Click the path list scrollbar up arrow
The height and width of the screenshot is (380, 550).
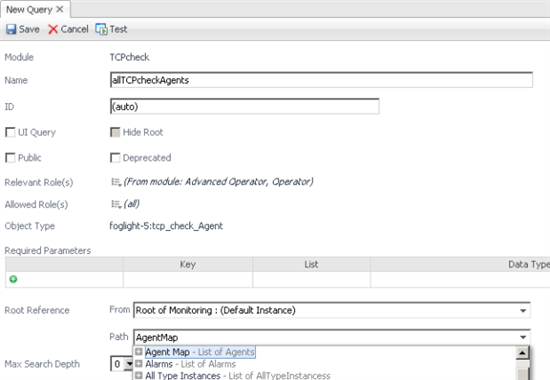[522, 353]
